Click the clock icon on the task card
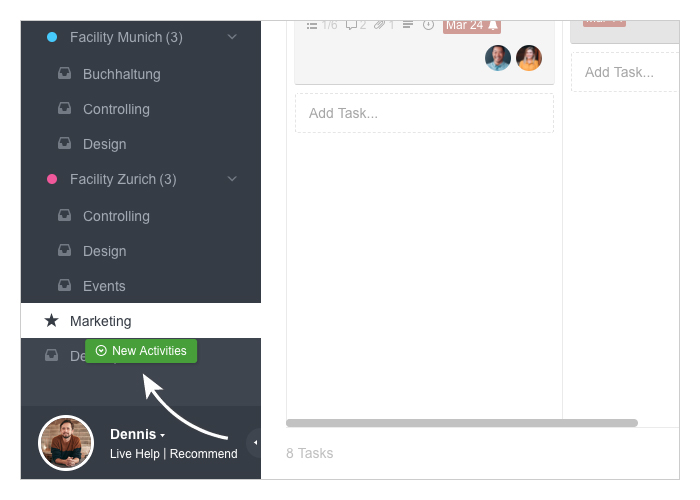This screenshot has width=700, height=500. (428, 25)
